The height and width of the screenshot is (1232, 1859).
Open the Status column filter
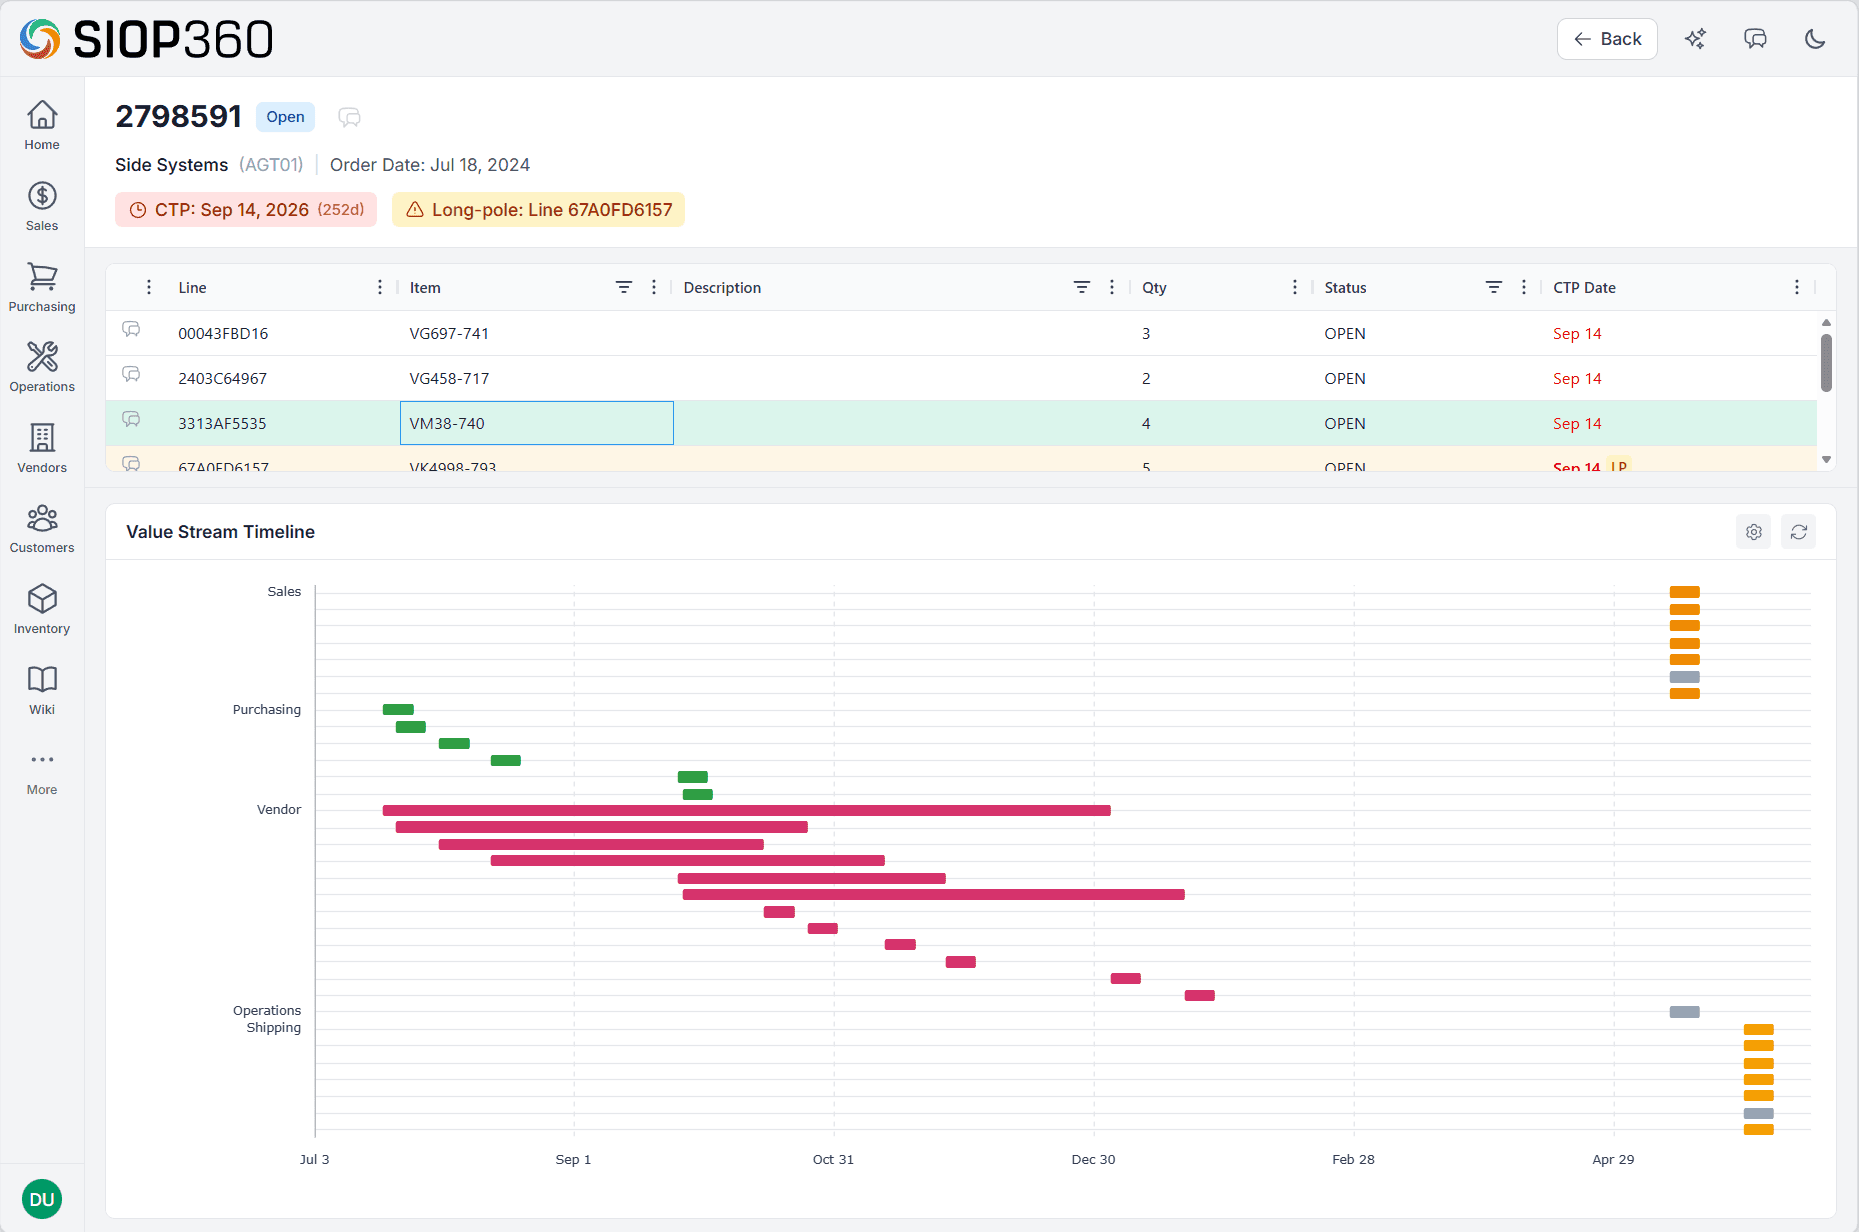point(1494,287)
